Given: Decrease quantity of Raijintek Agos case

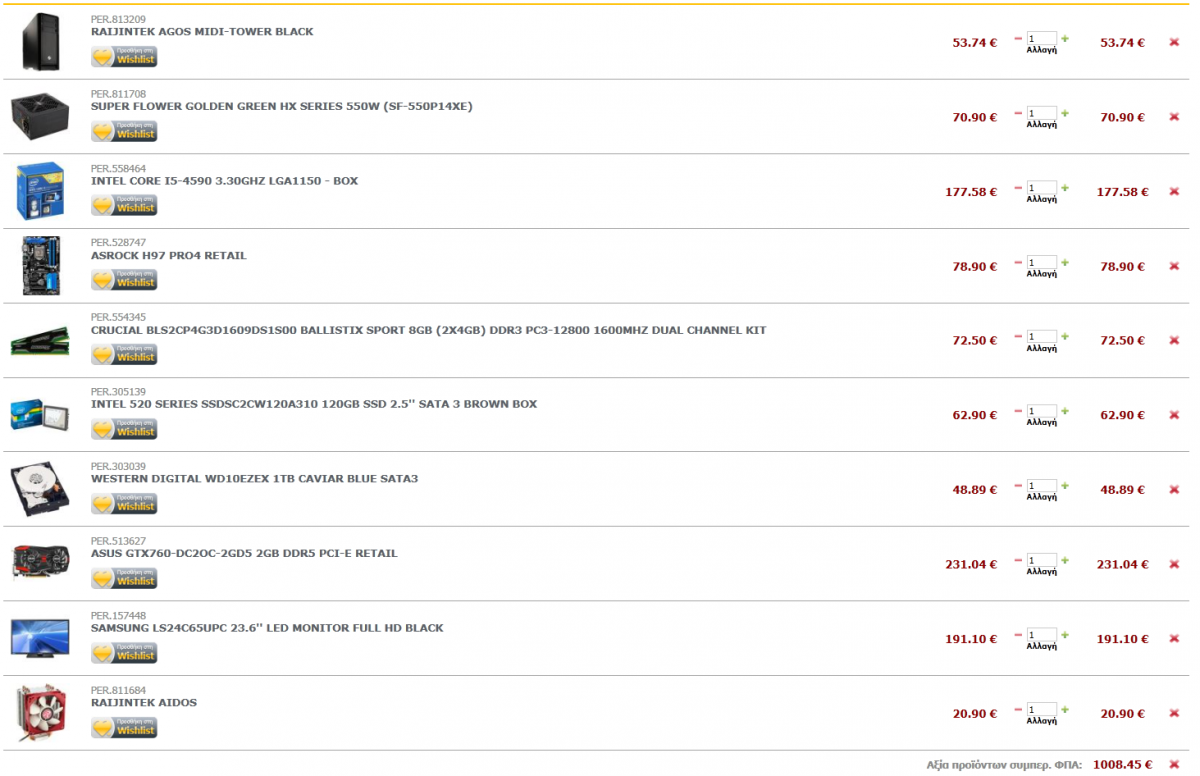Looking at the screenshot, I should pos(1018,39).
